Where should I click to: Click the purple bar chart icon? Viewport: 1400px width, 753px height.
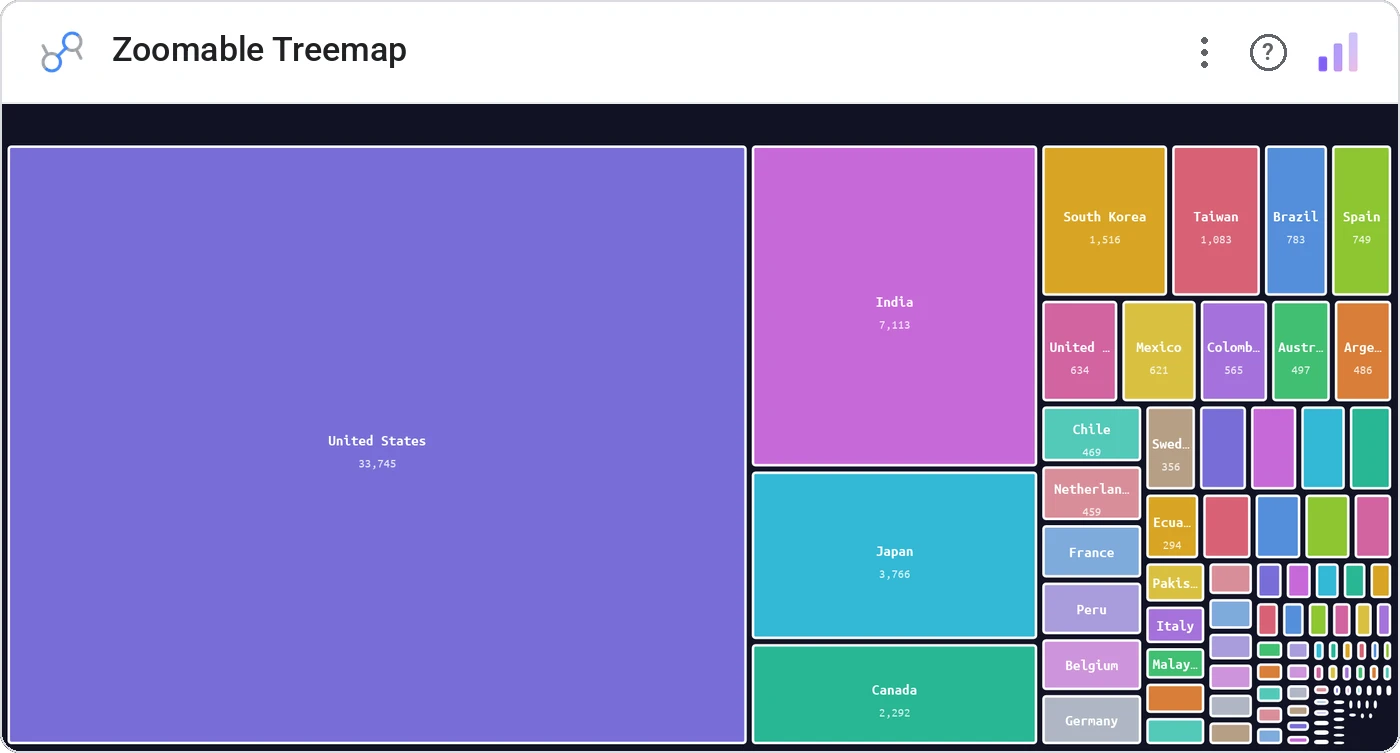coord(1338,52)
